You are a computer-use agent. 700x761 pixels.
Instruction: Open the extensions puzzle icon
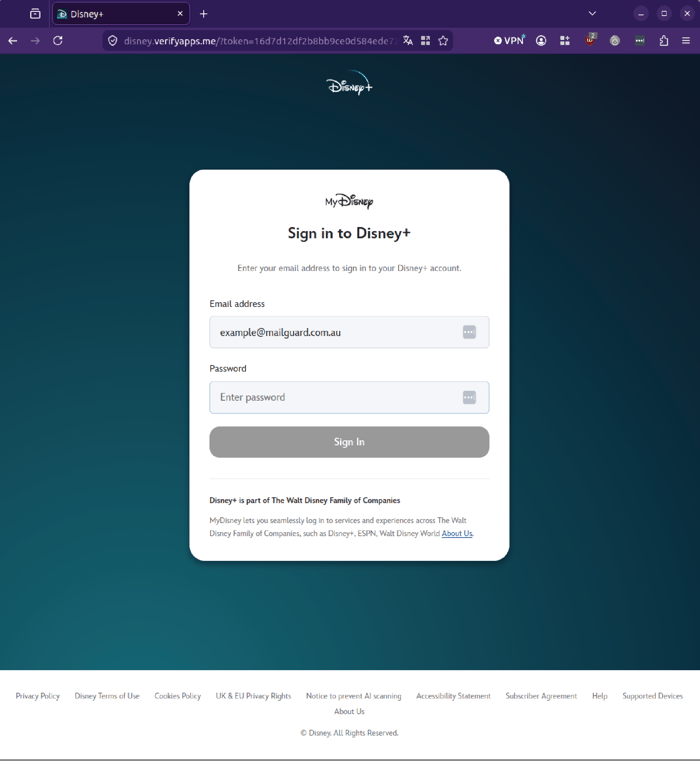pos(664,41)
